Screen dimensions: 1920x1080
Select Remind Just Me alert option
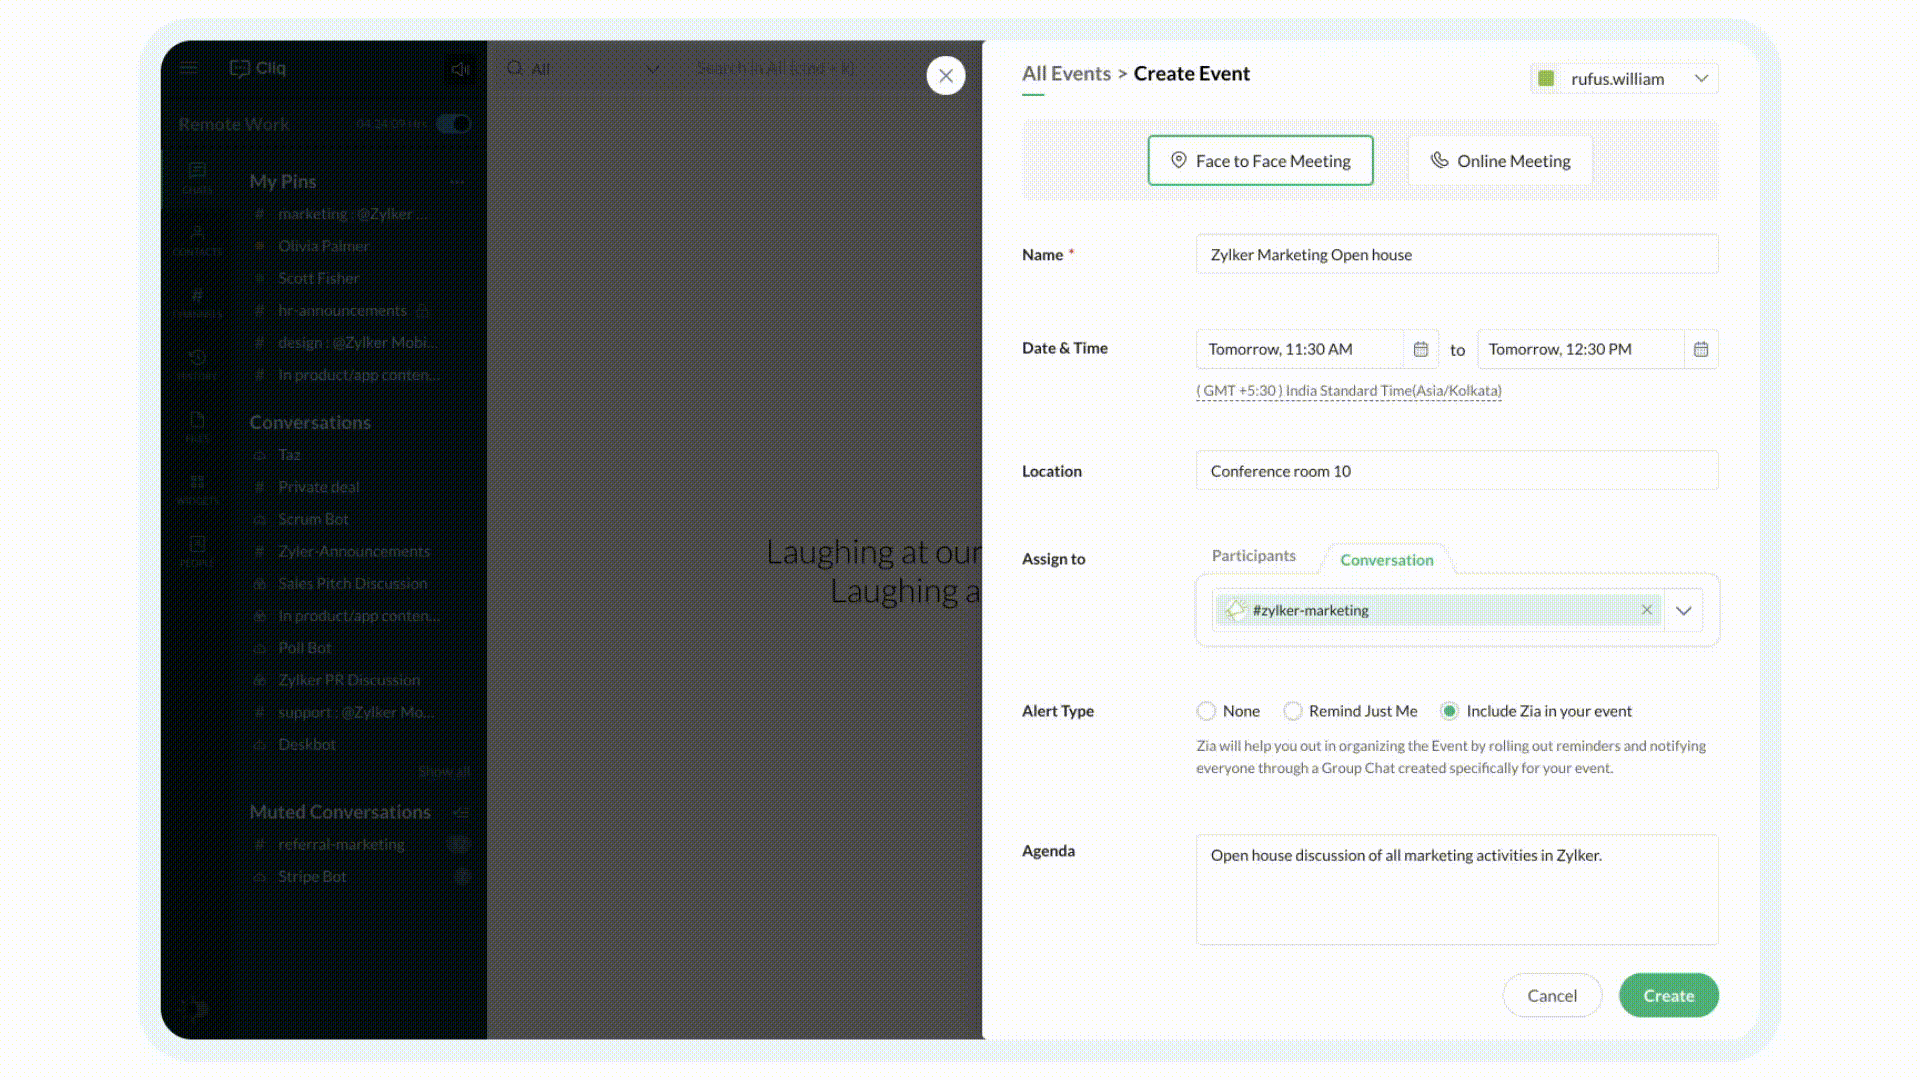coord(1293,711)
